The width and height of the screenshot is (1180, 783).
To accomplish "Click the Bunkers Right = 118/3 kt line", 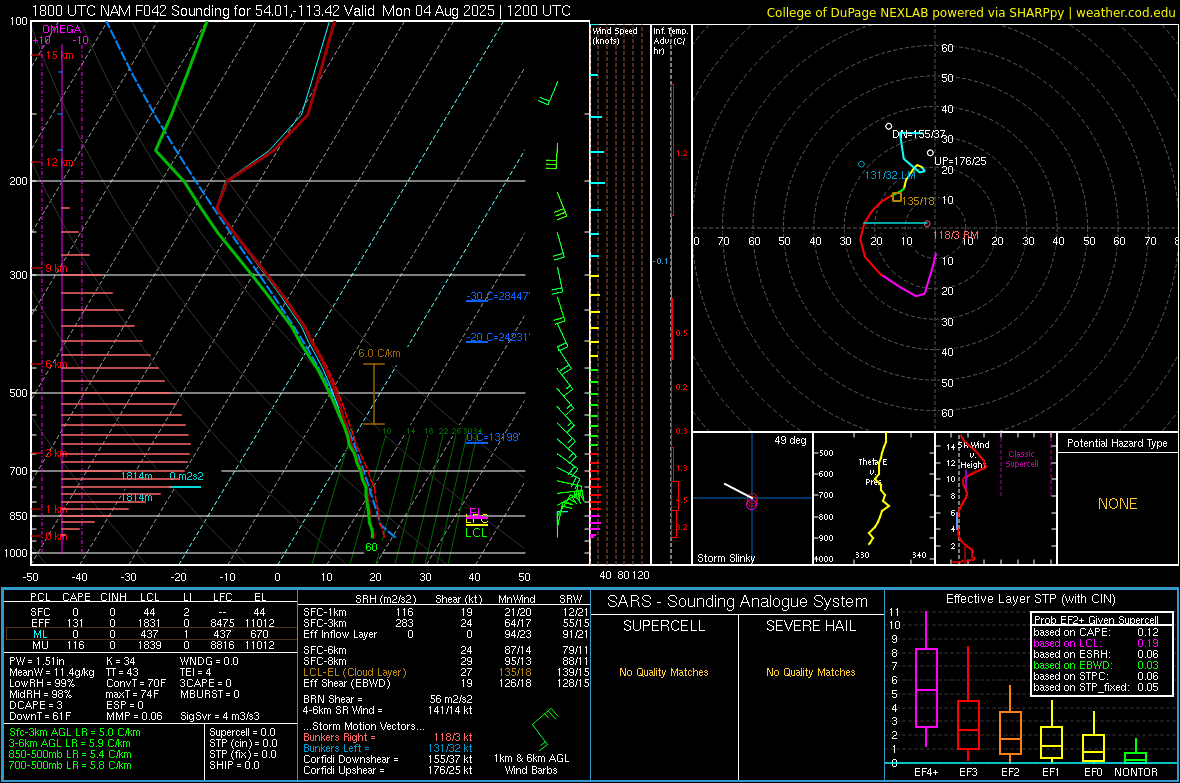I will coord(388,737).
